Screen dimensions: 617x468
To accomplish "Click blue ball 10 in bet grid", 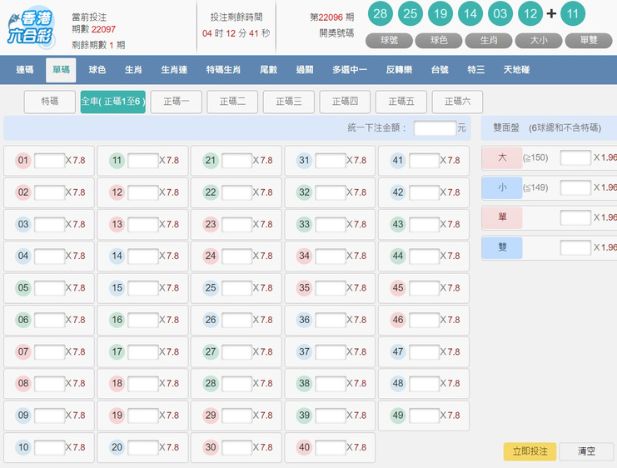I will pyautogui.click(x=23, y=447).
